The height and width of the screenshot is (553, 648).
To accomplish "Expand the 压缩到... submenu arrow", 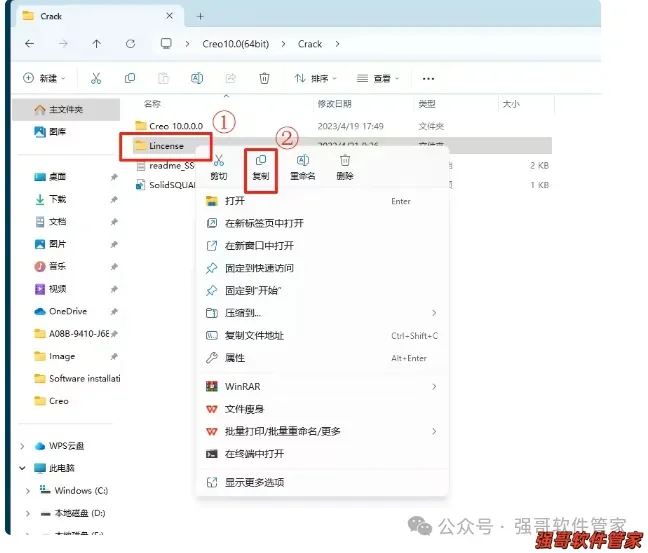I will 434,313.
